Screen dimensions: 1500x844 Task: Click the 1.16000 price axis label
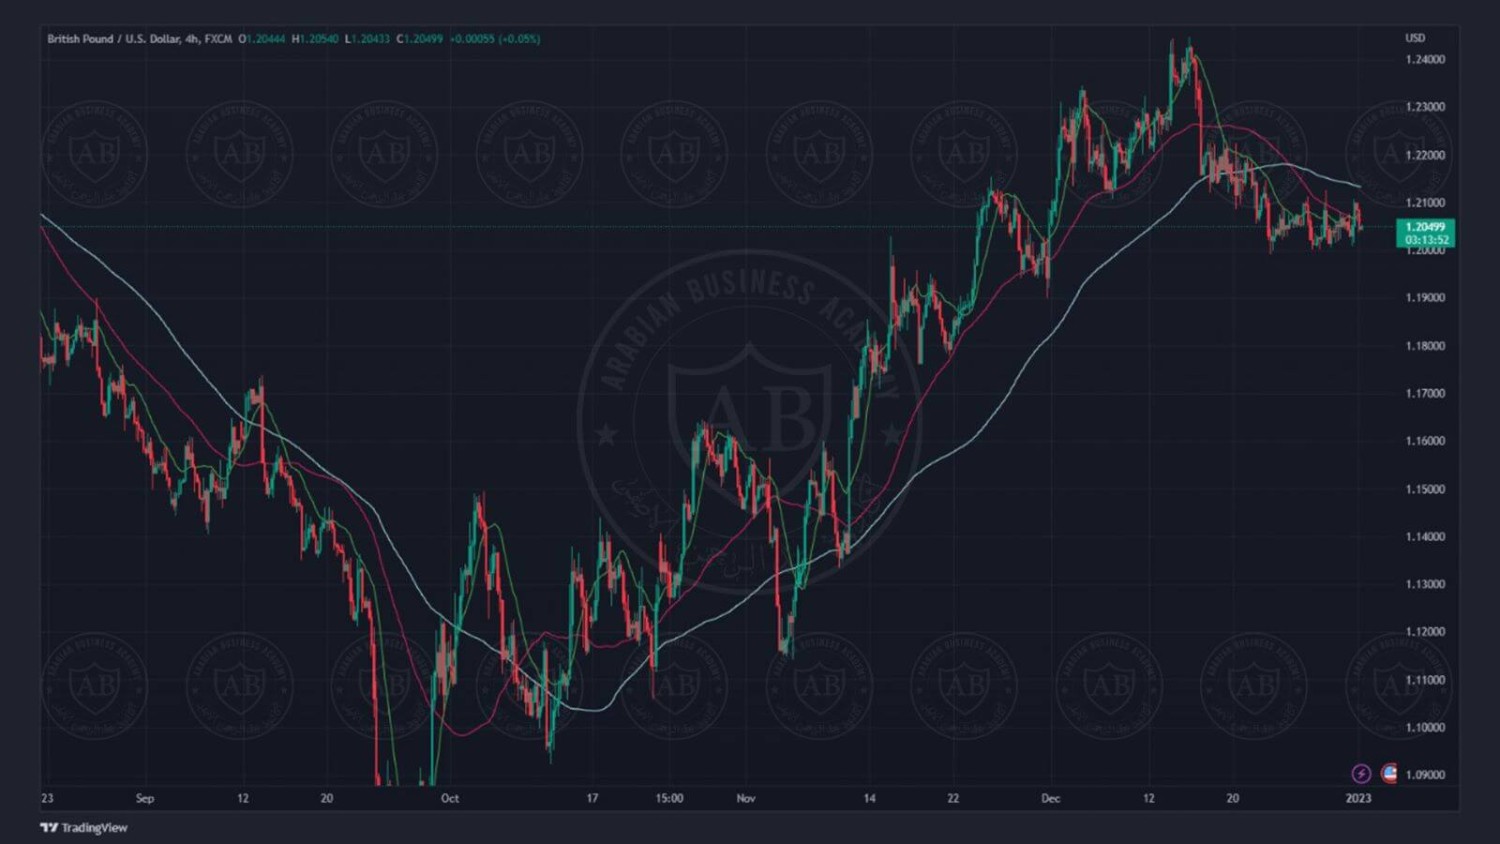[1425, 441]
